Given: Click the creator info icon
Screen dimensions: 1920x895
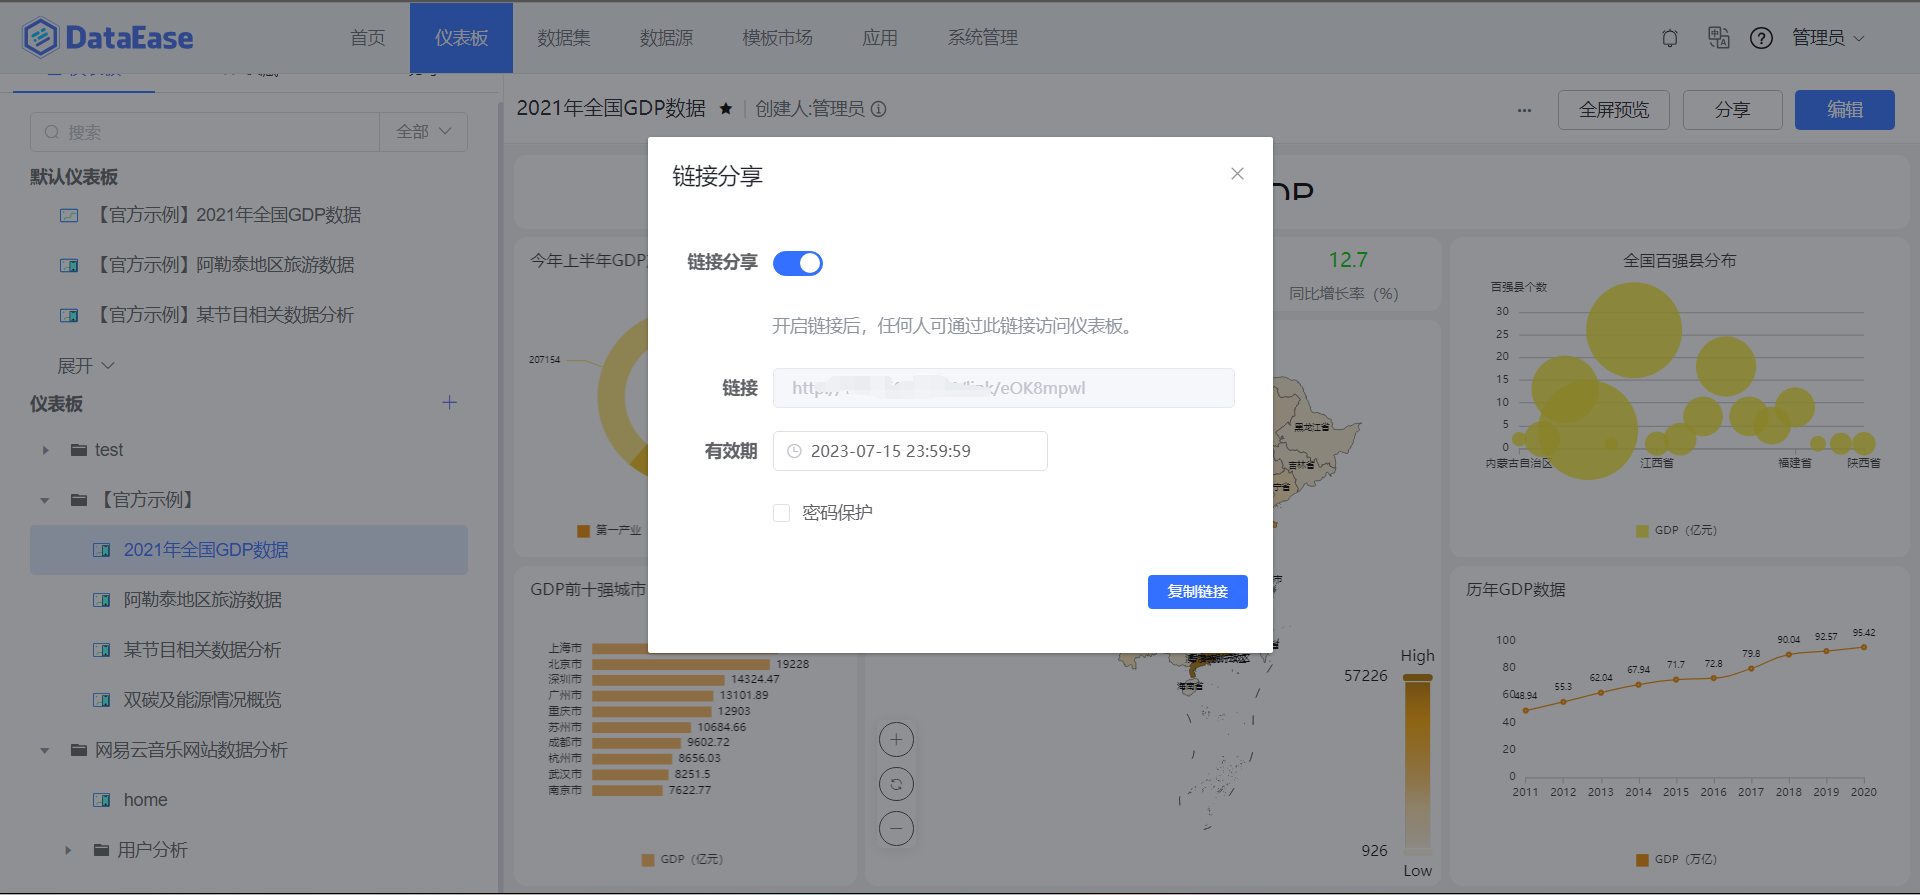Looking at the screenshot, I should tap(878, 109).
